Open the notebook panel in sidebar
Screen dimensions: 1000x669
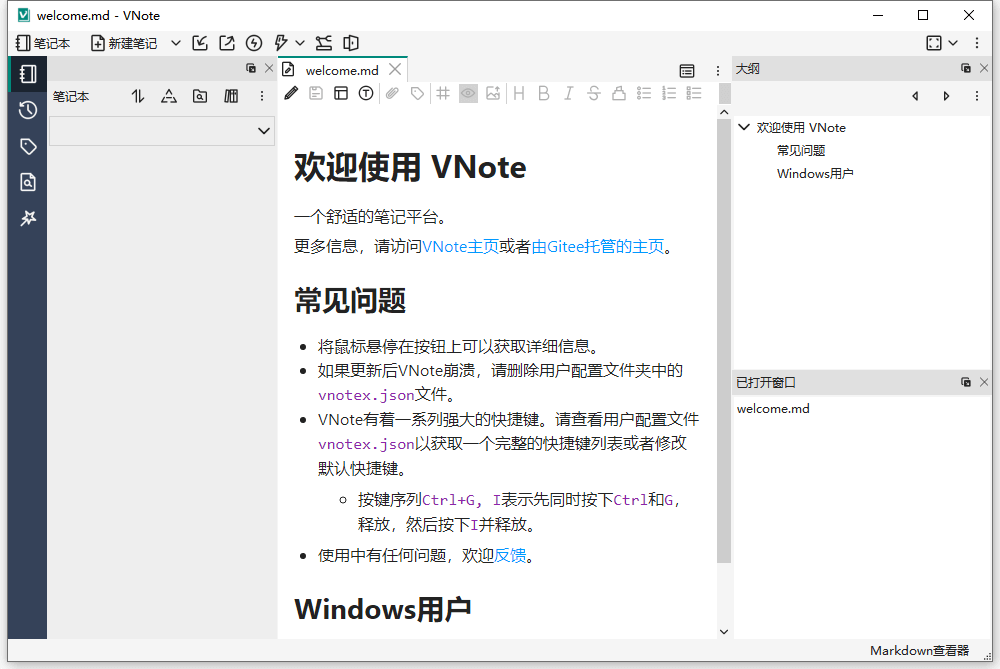27,74
